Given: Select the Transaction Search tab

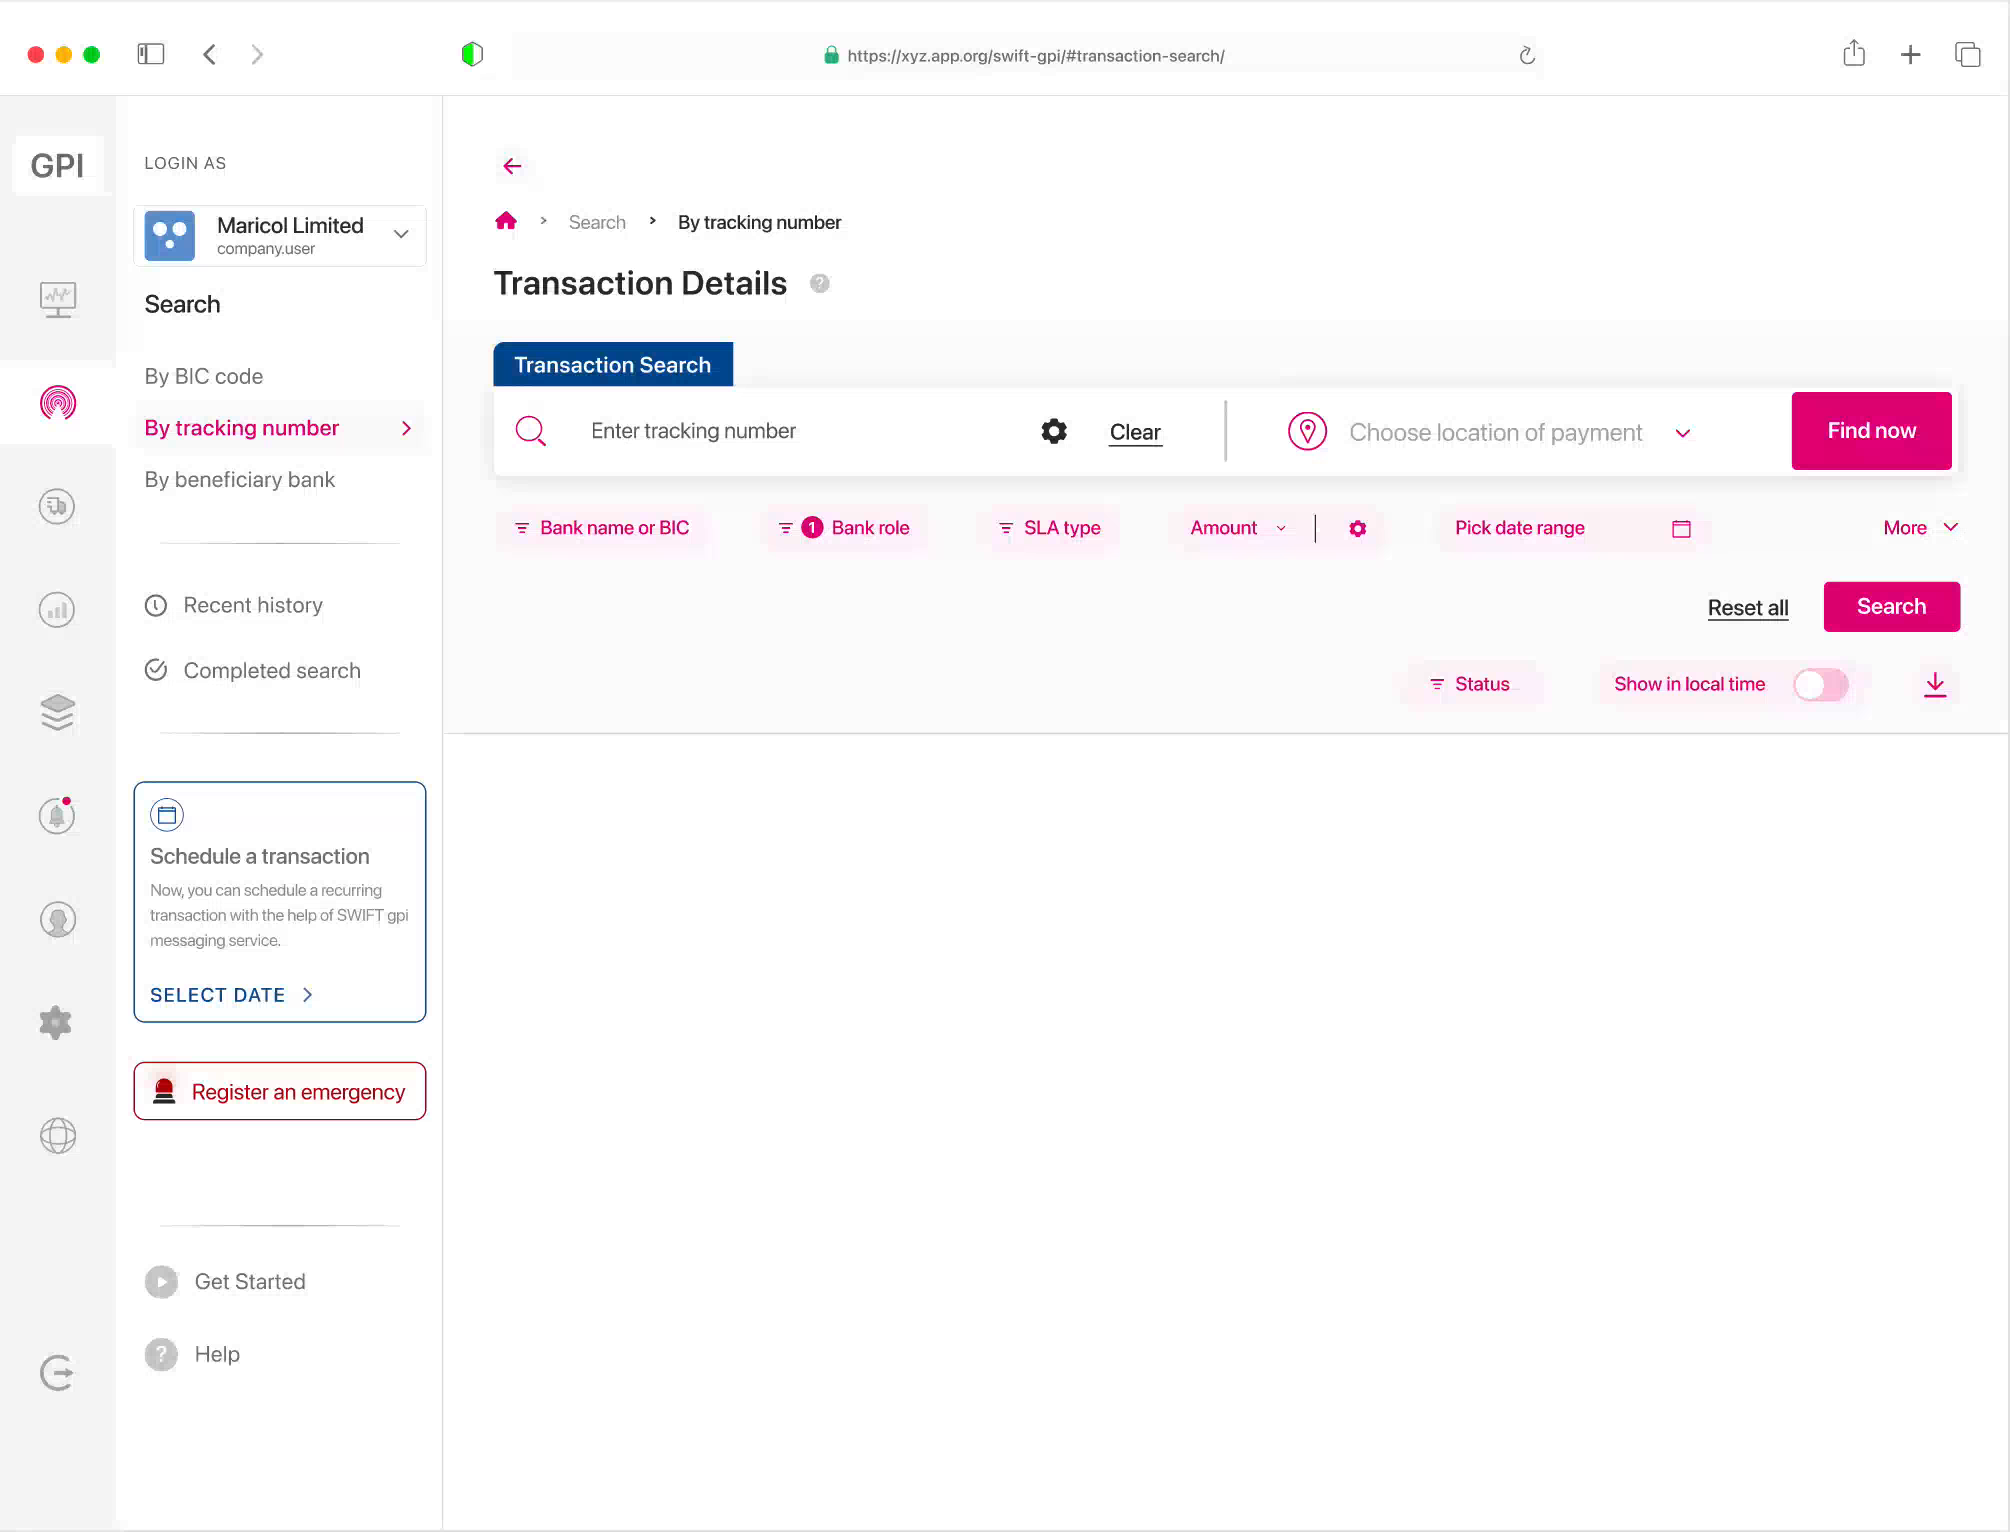Looking at the screenshot, I should click(x=612, y=364).
